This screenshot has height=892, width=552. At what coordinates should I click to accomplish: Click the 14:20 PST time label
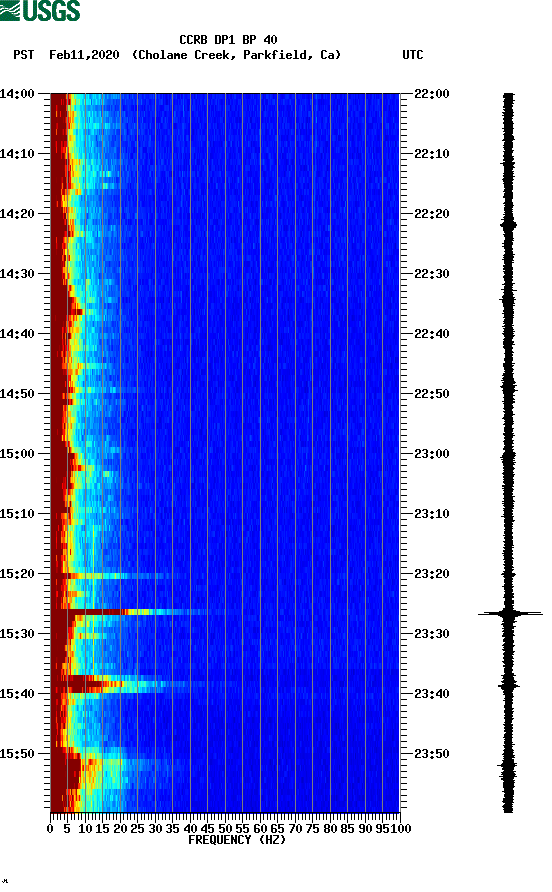(17, 214)
